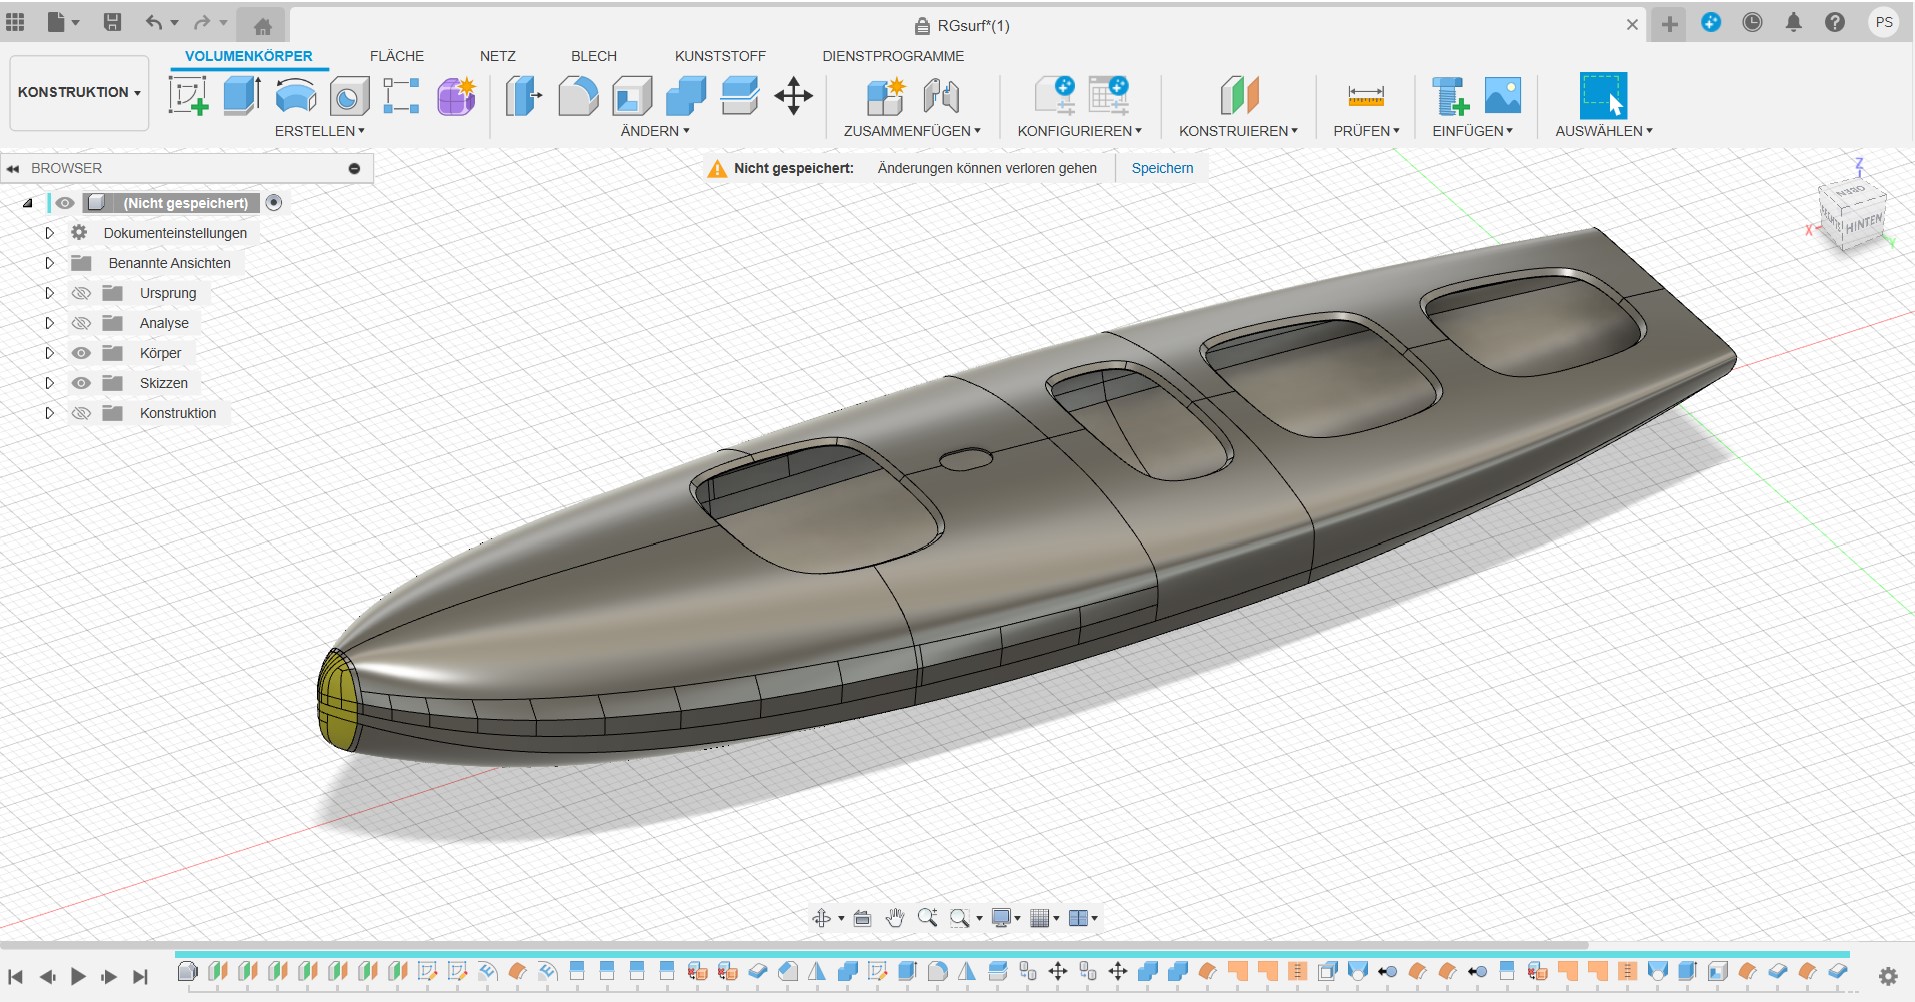1915x1002 pixels.
Task: Switch to the FLÄCHE tab
Action: tap(396, 56)
